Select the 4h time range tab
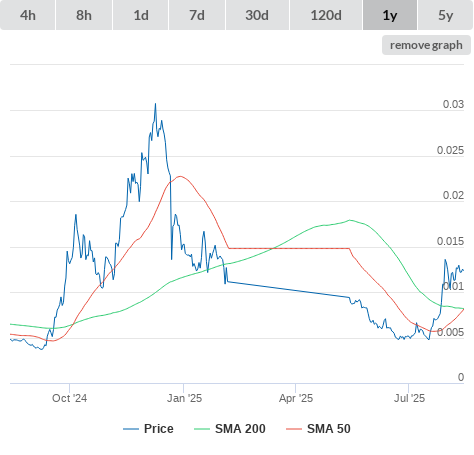474x455 pixels. point(27,15)
